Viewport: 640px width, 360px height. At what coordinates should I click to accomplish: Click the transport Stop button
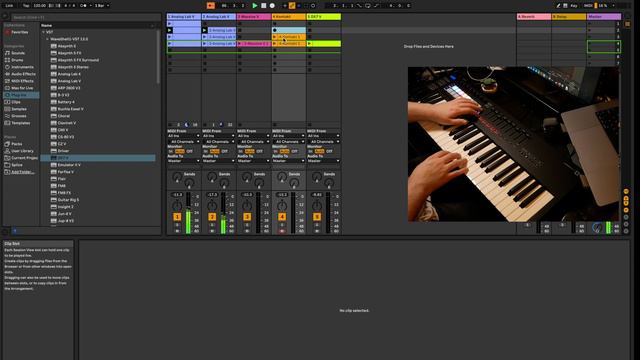coord(264,6)
